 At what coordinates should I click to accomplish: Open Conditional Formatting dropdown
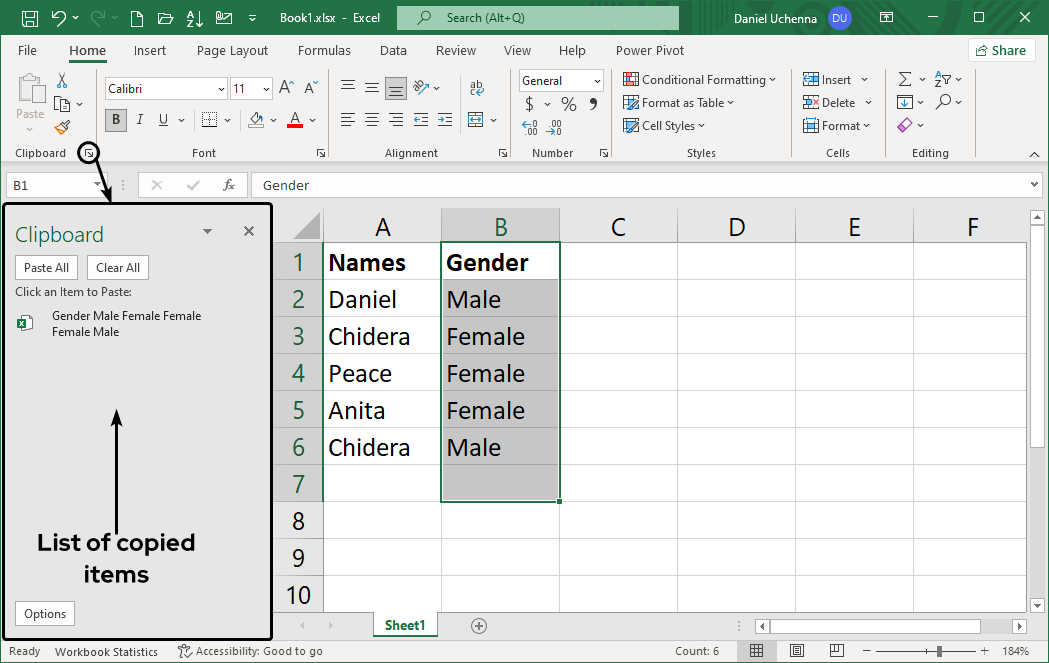(x=699, y=80)
